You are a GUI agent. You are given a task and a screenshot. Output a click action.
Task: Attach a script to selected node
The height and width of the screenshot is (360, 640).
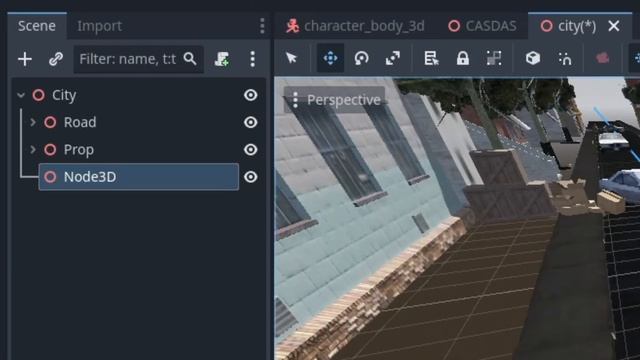(222, 59)
